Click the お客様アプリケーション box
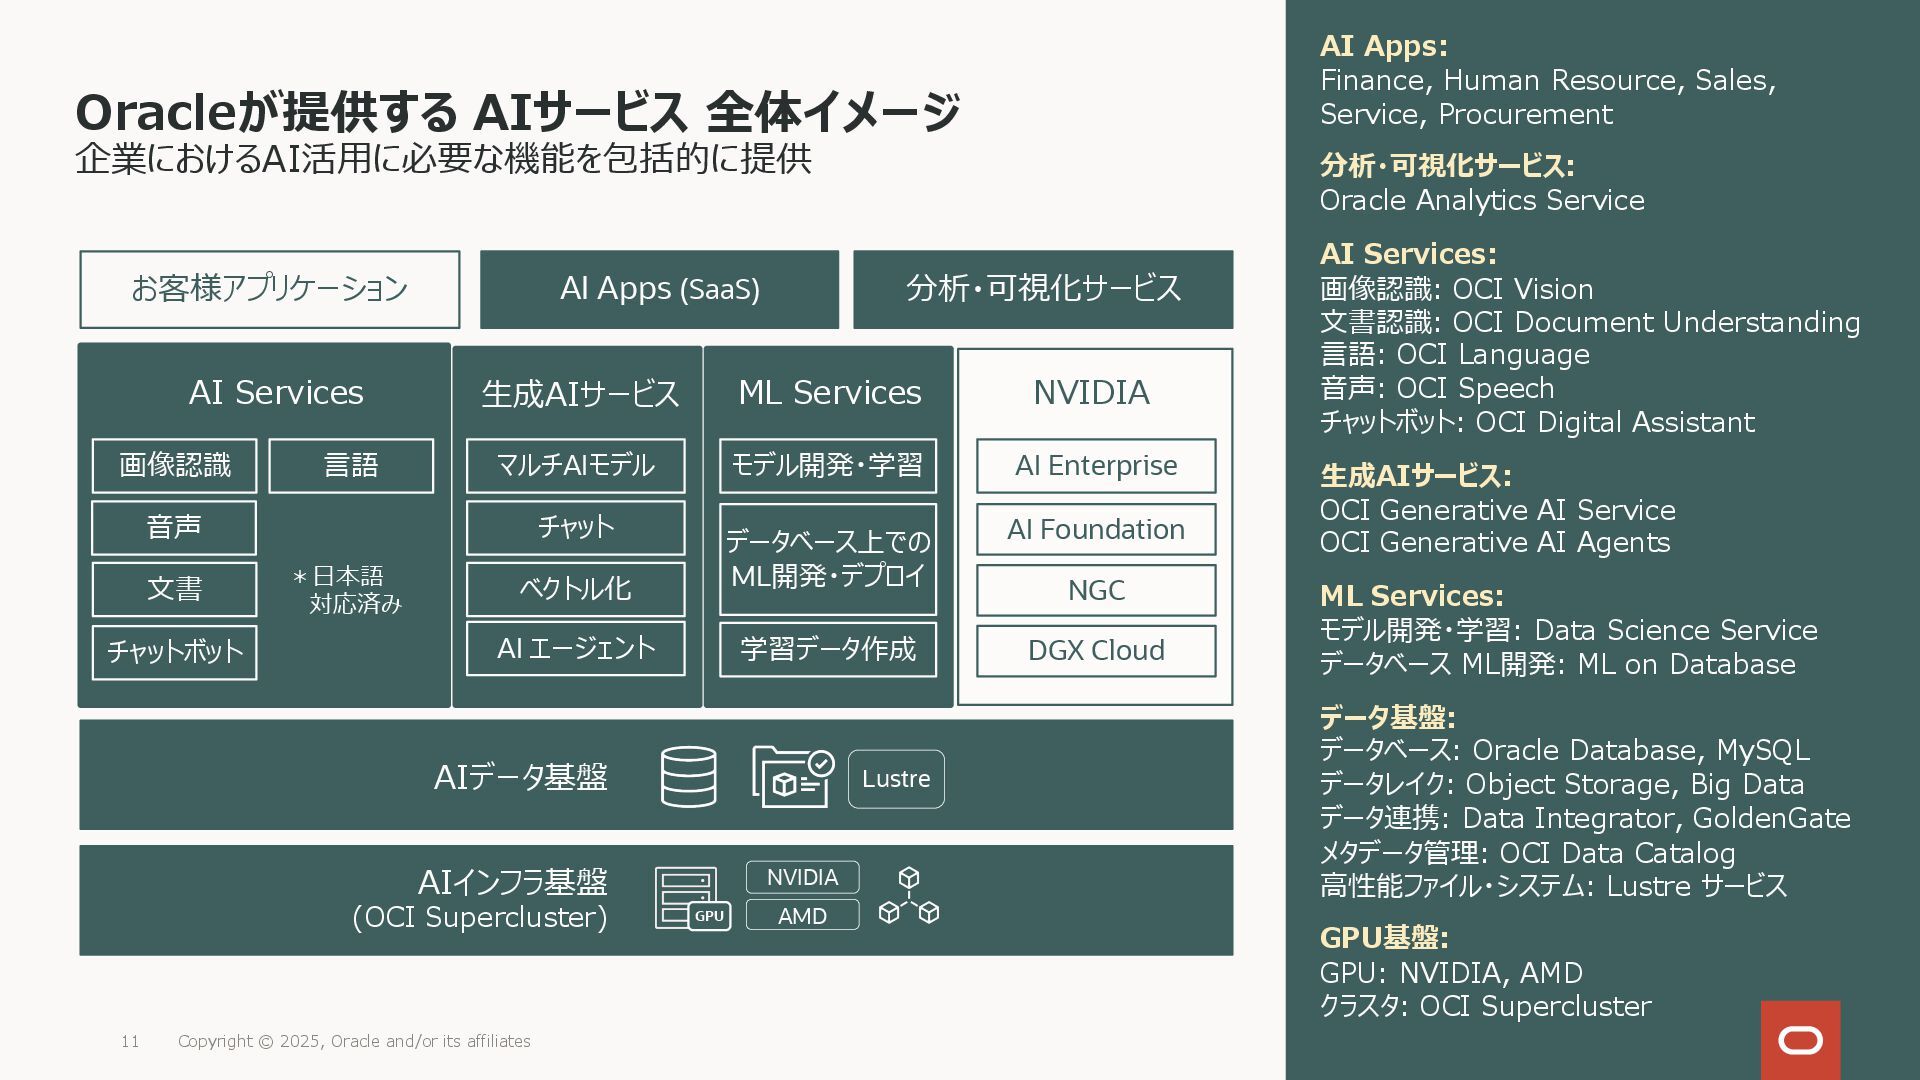The height and width of the screenshot is (1080, 1920). (x=270, y=289)
